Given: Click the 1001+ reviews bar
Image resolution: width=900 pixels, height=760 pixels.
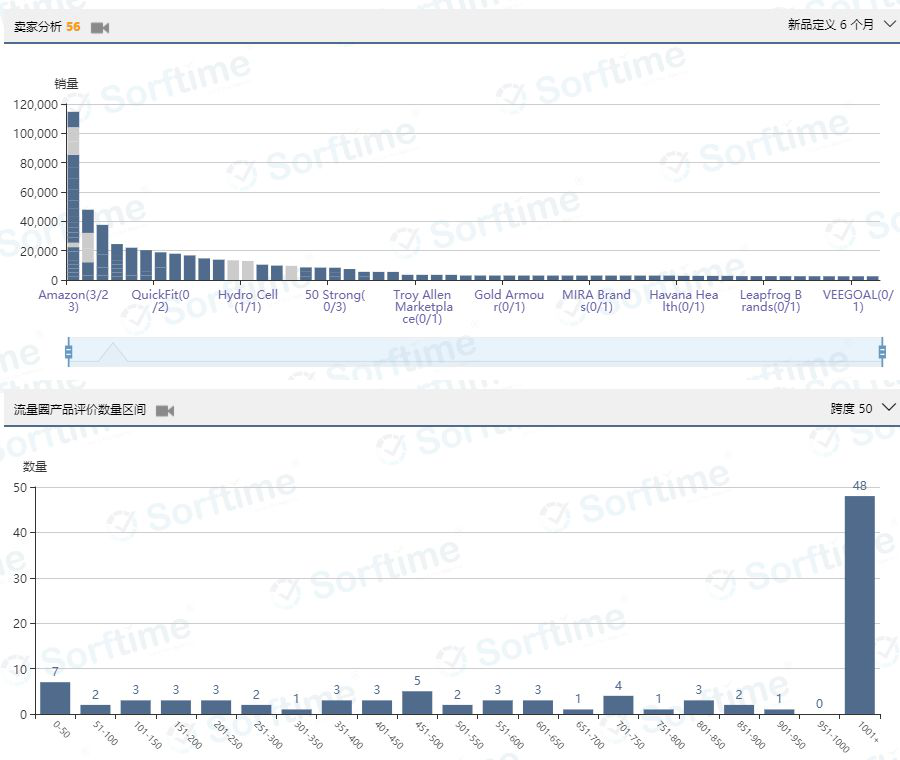Looking at the screenshot, I should pyautogui.click(x=859, y=605).
